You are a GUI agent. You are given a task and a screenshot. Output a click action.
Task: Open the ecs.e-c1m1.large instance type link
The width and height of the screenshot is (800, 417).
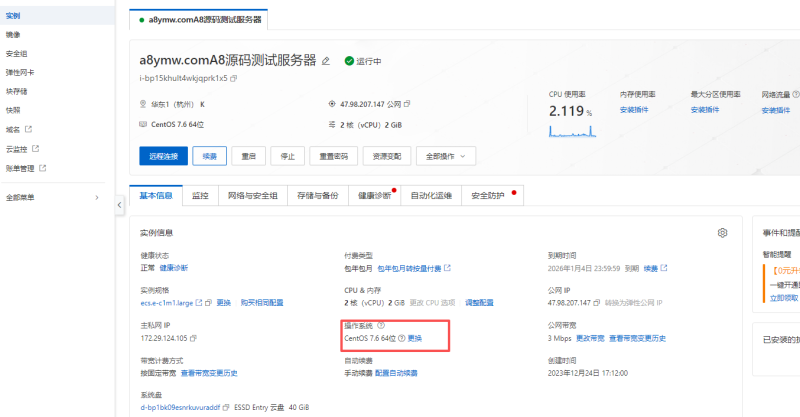[x=167, y=303]
